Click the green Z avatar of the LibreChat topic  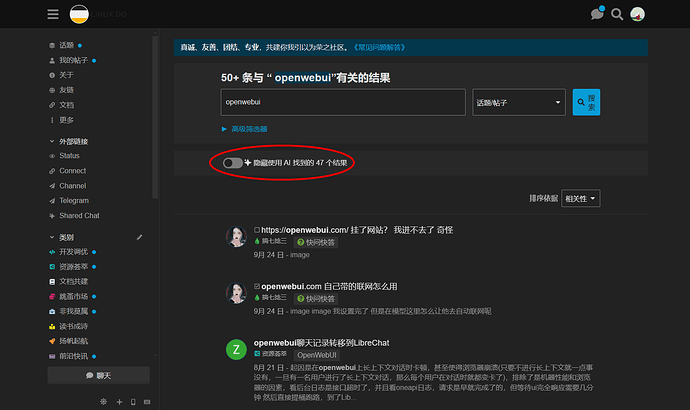[x=236, y=349]
